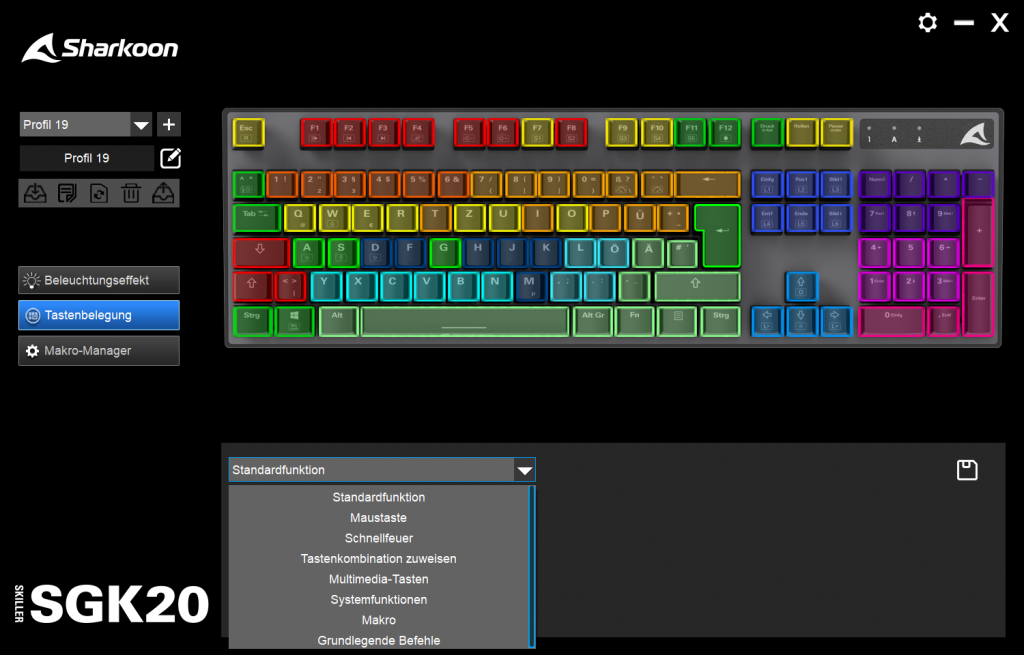Select the Alt Gr key
Viewport: 1024px width, 655px height.
593,321
